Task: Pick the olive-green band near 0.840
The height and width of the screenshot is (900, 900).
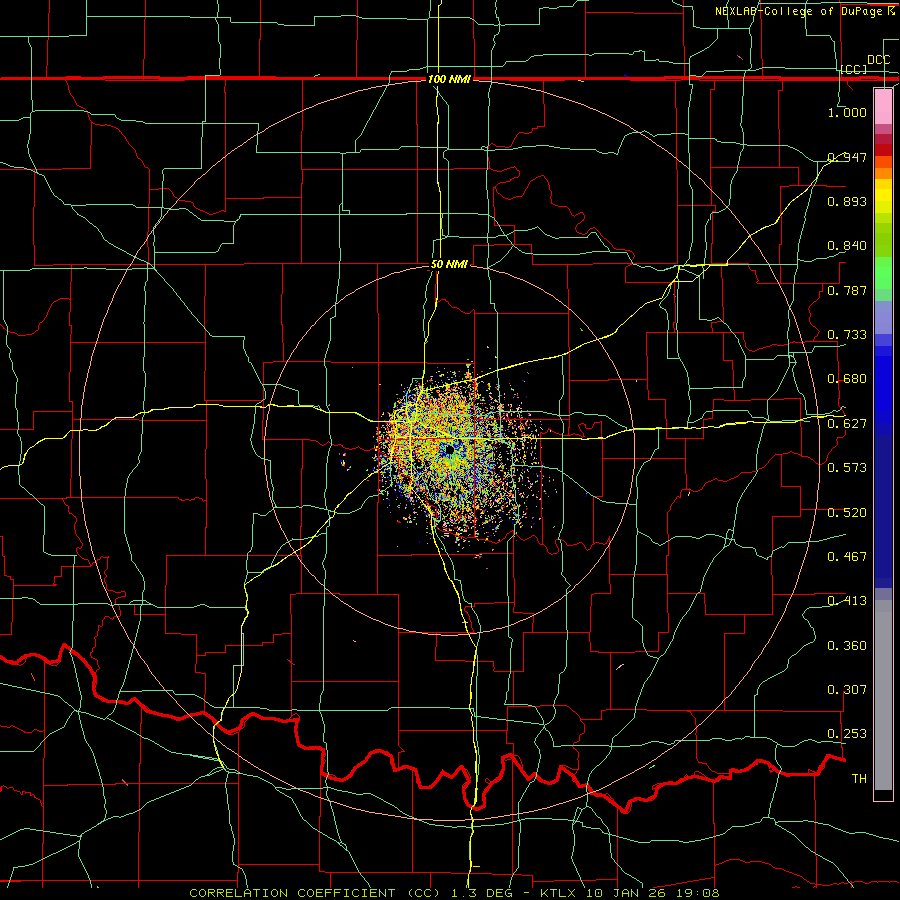Action: tap(883, 240)
